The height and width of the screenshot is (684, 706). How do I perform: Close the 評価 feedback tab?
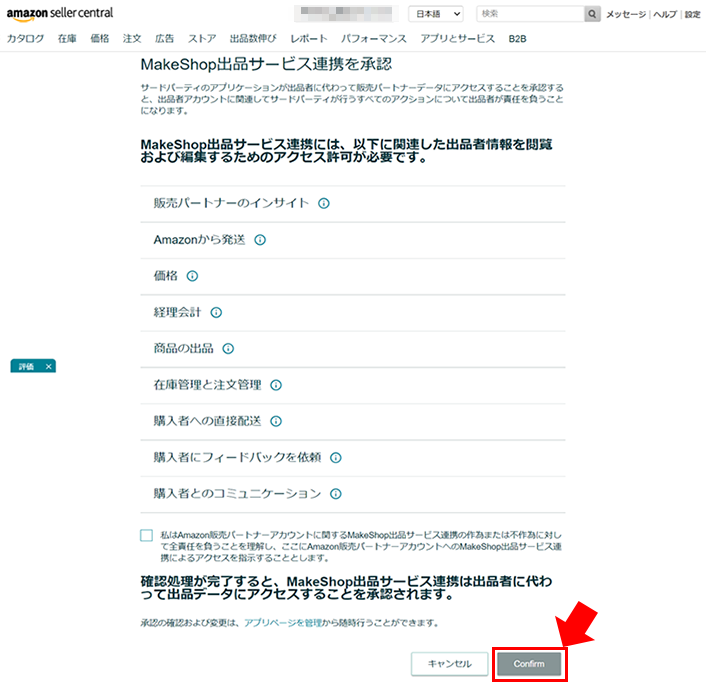49,367
